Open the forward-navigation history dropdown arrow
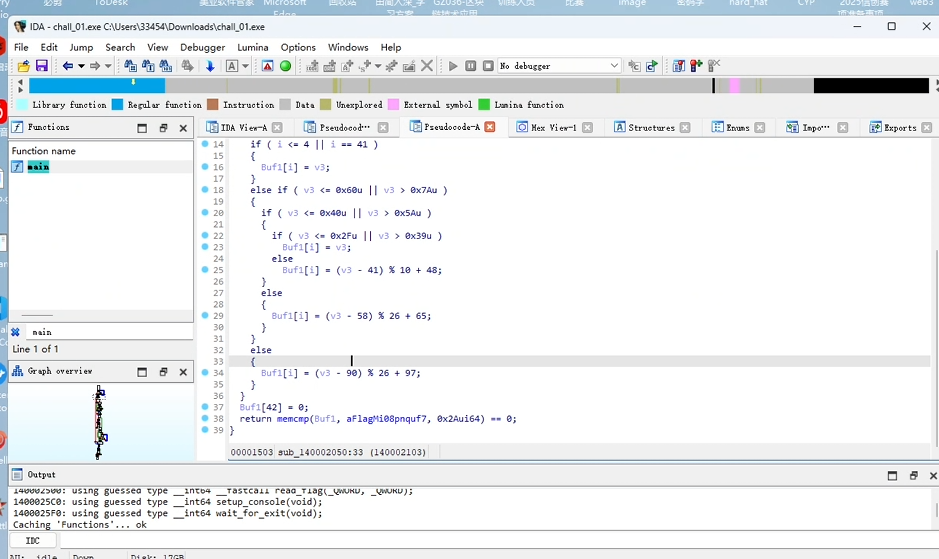Image resolution: width=939 pixels, height=559 pixels. (108, 66)
